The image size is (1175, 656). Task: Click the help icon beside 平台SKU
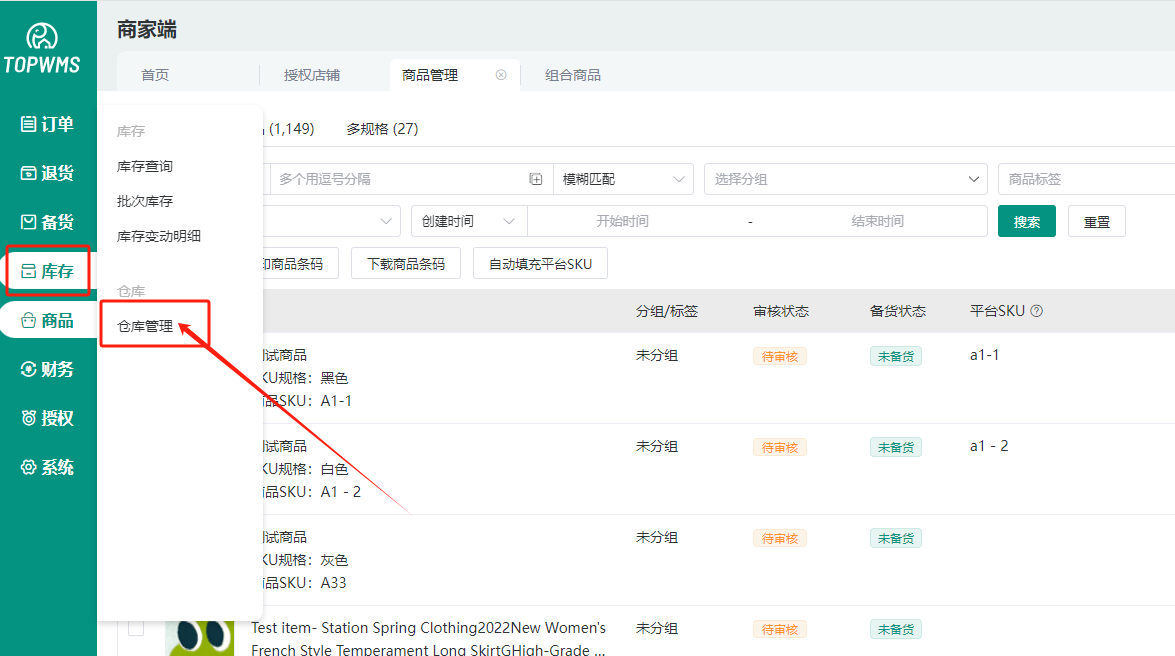coord(1036,311)
